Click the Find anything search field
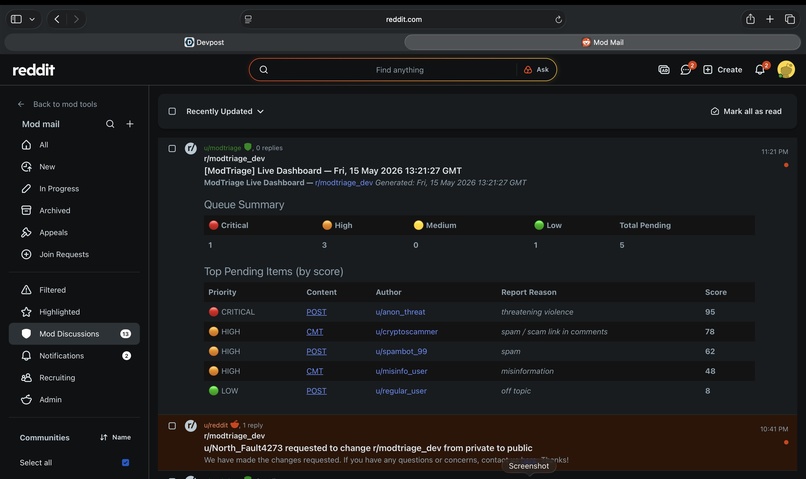This screenshot has height=479, width=806. 399,70
